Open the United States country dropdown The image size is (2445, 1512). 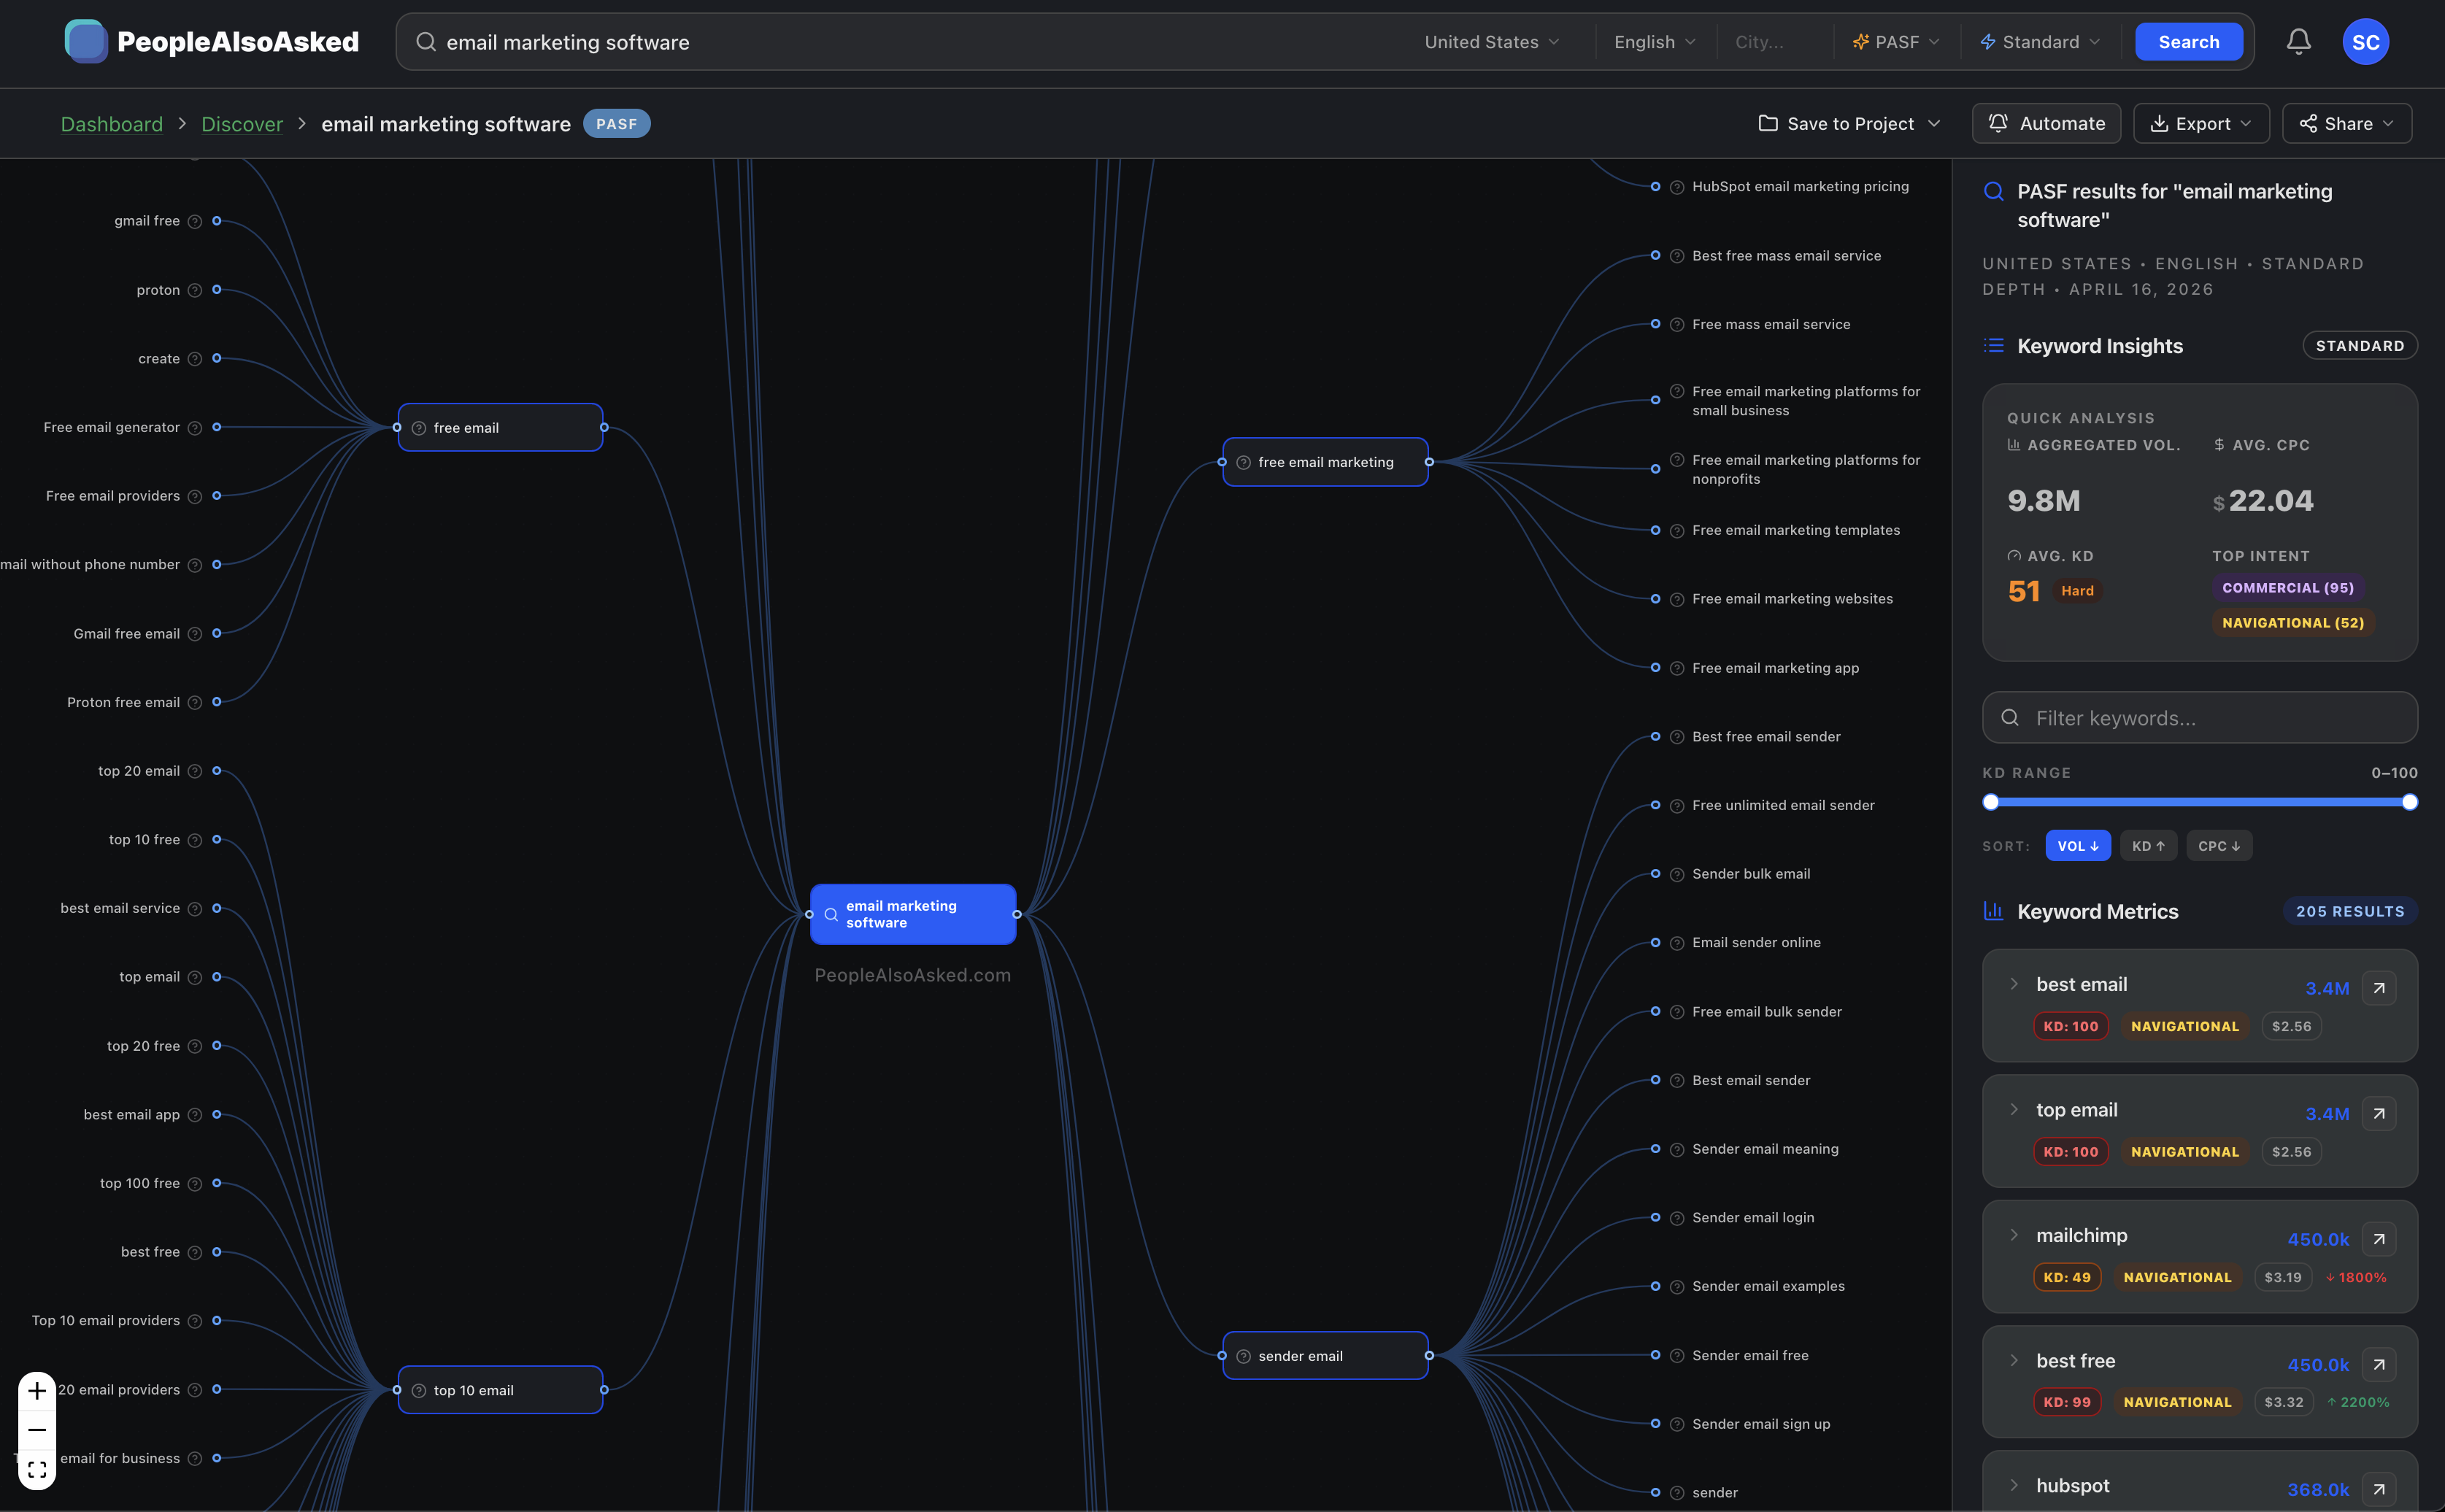coord(1491,42)
